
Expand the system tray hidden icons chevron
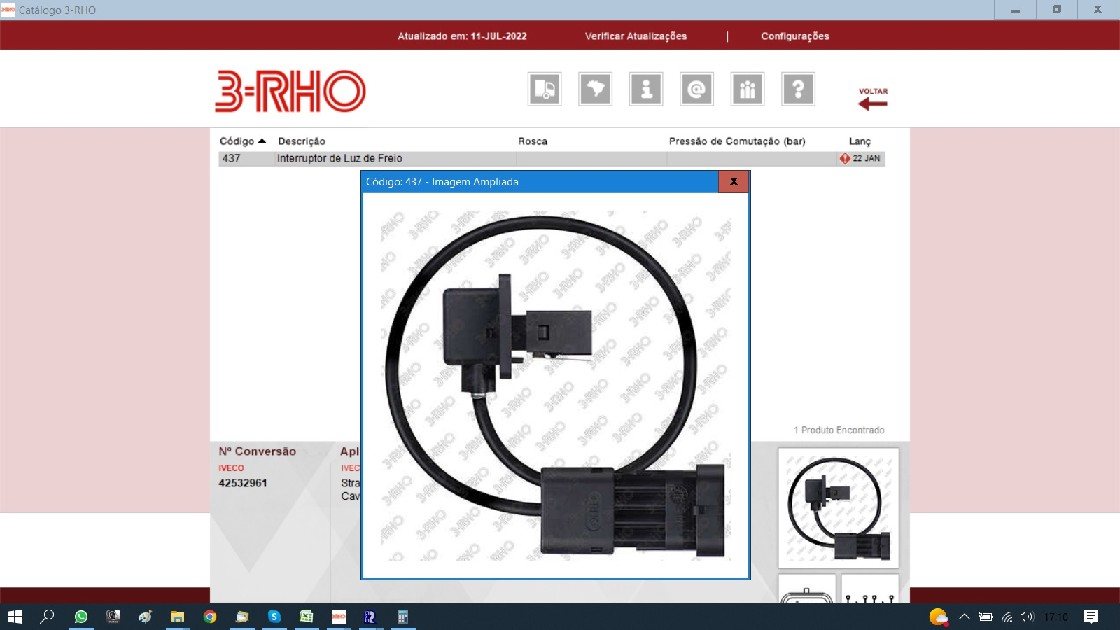[964, 617]
